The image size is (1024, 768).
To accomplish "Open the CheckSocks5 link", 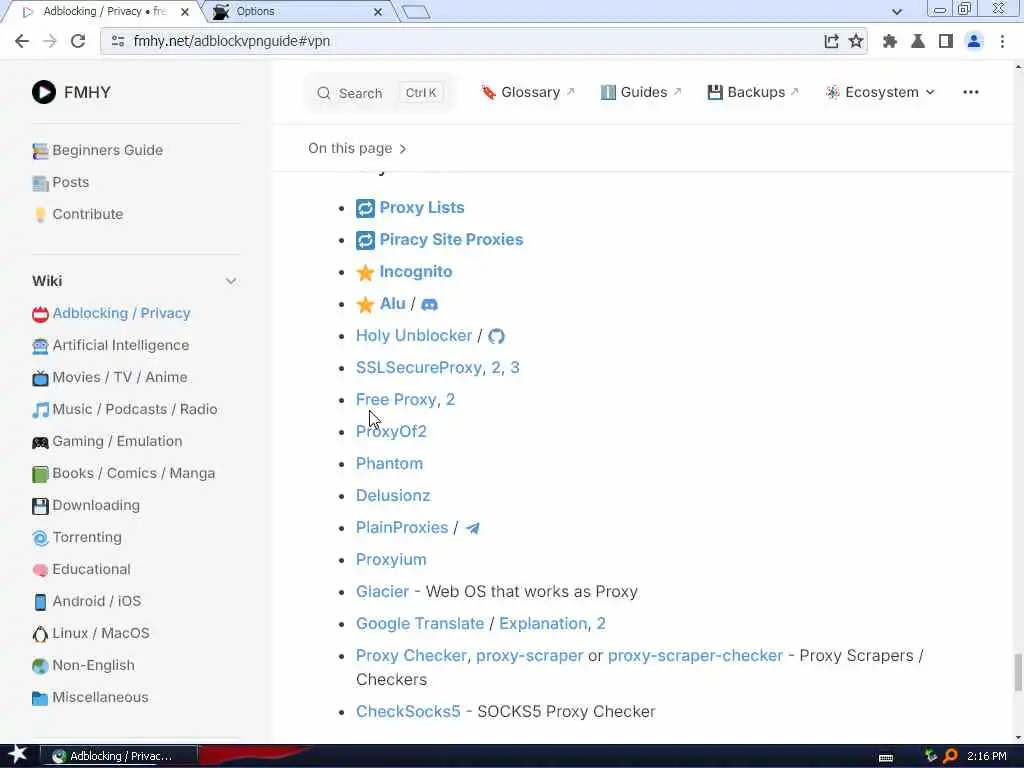I will 408,712.
